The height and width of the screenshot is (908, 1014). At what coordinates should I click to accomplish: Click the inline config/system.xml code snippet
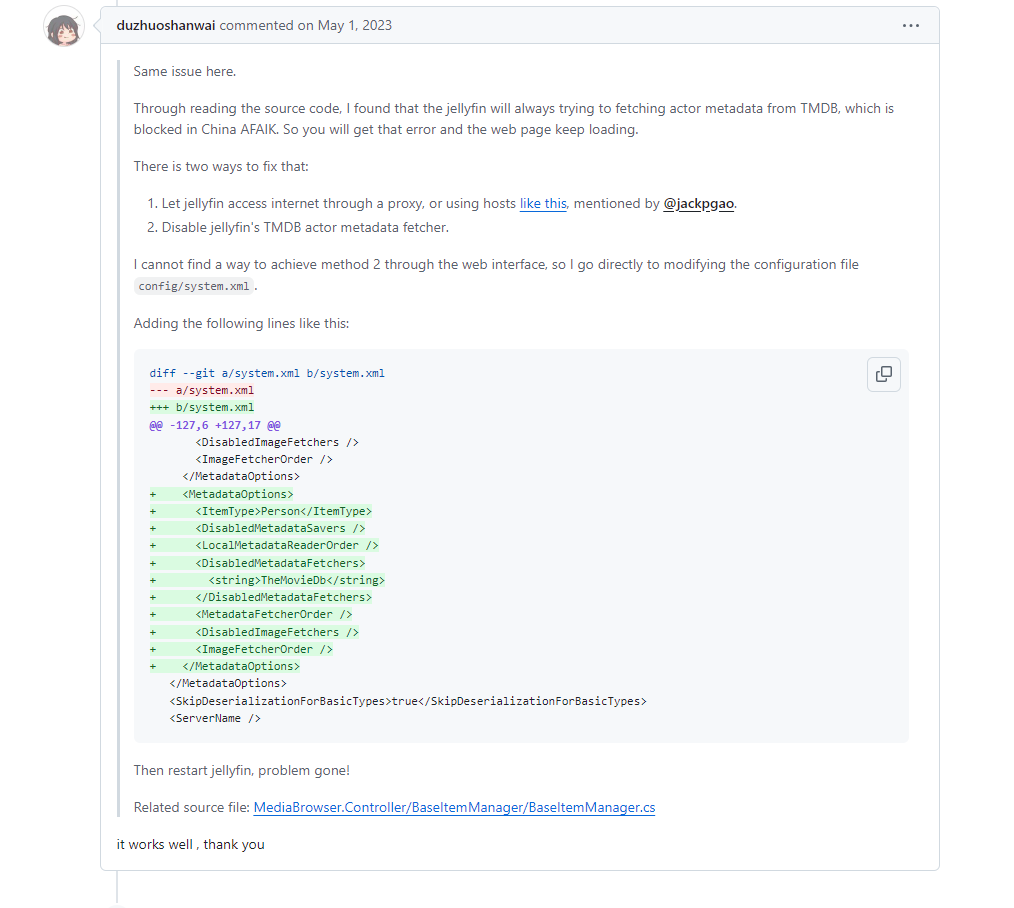[193, 286]
